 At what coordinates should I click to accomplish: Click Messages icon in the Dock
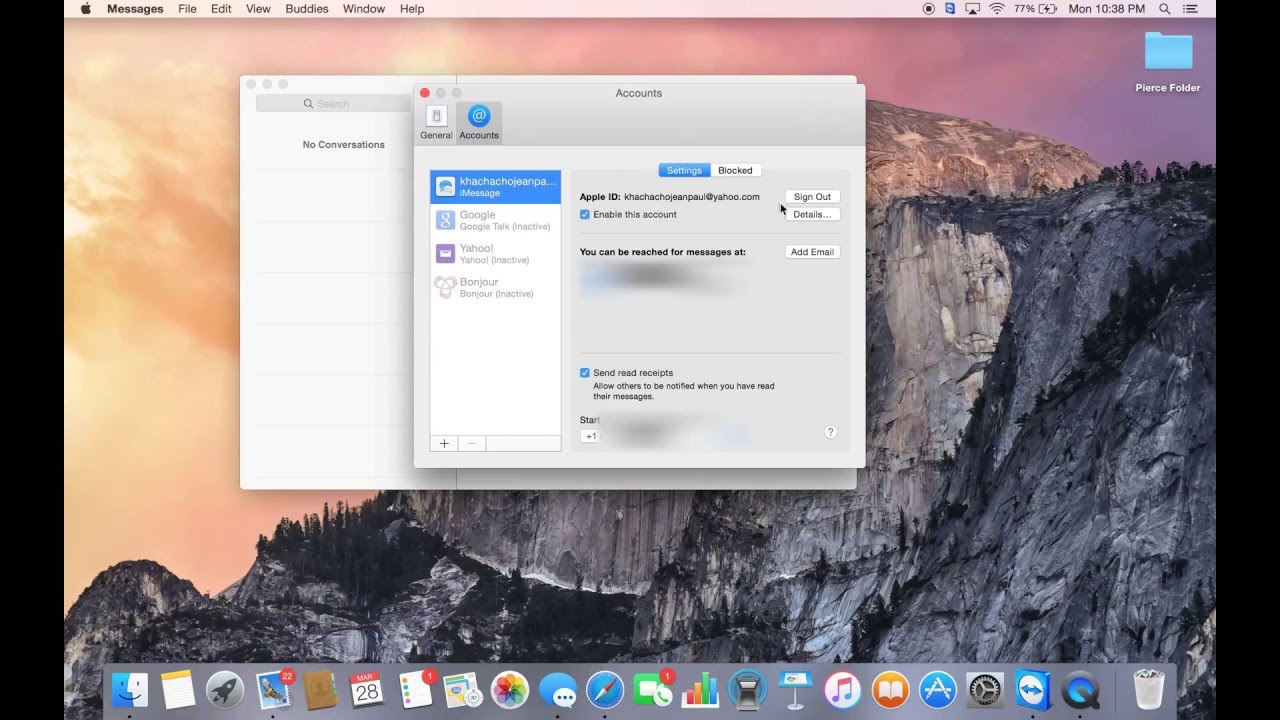tap(557, 690)
